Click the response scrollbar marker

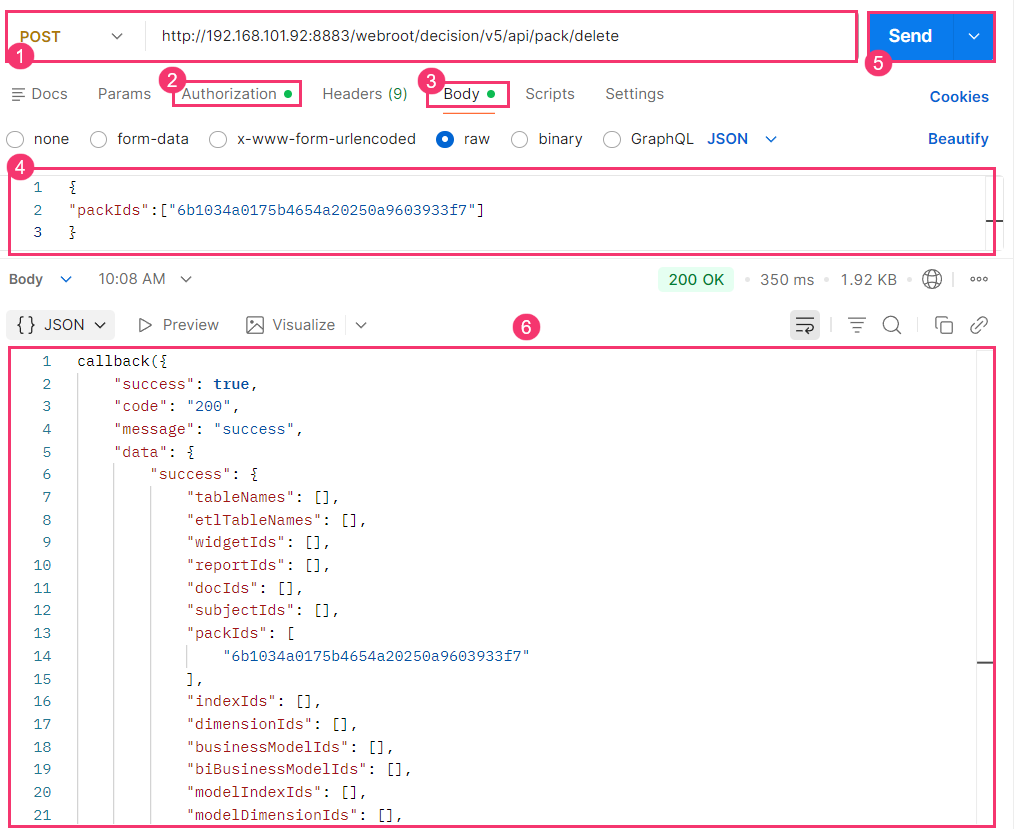[985, 662]
